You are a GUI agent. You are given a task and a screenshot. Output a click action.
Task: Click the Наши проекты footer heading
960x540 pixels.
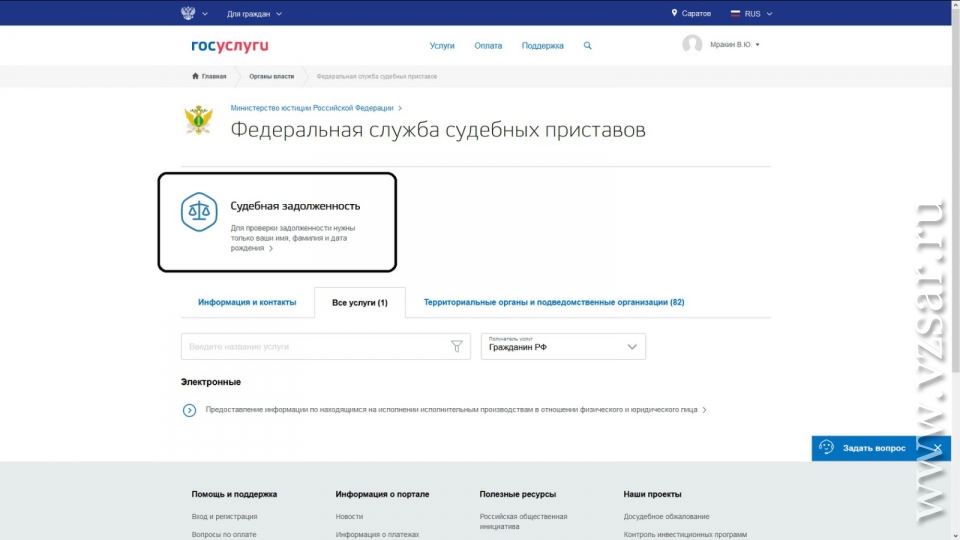pos(652,494)
